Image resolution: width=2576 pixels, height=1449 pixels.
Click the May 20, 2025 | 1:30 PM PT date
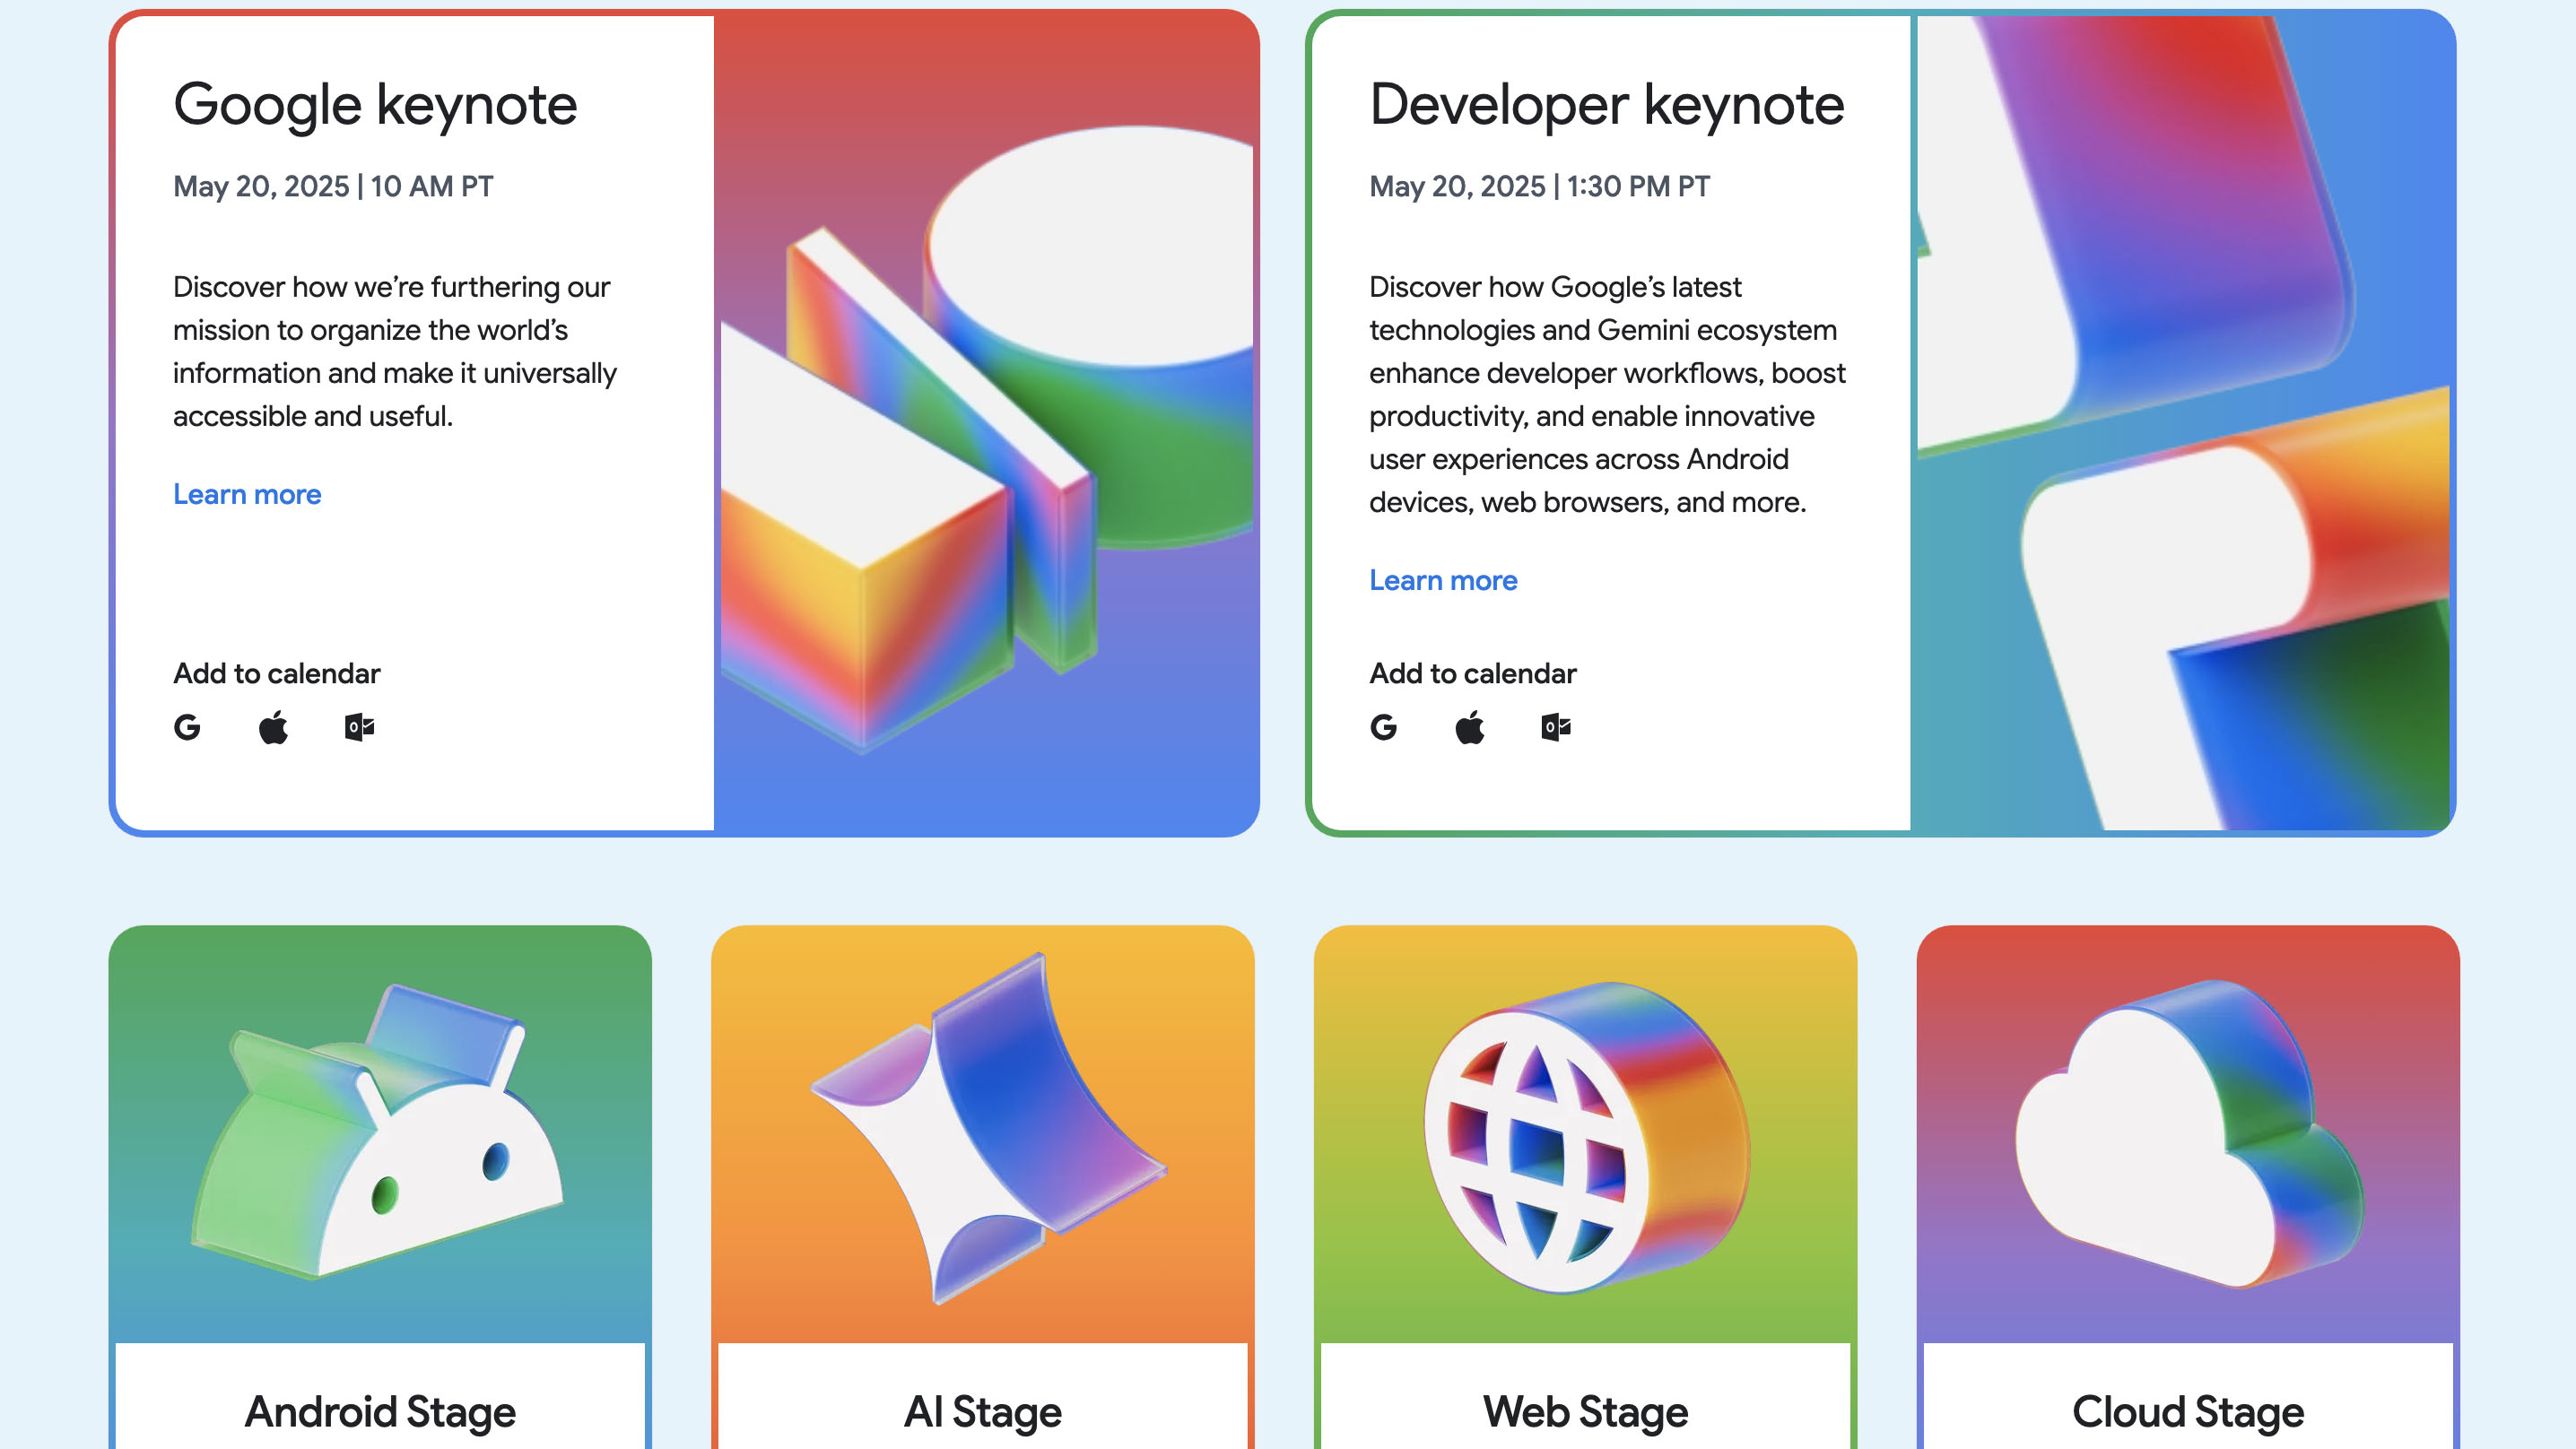pyautogui.click(x=1540, y=187)
